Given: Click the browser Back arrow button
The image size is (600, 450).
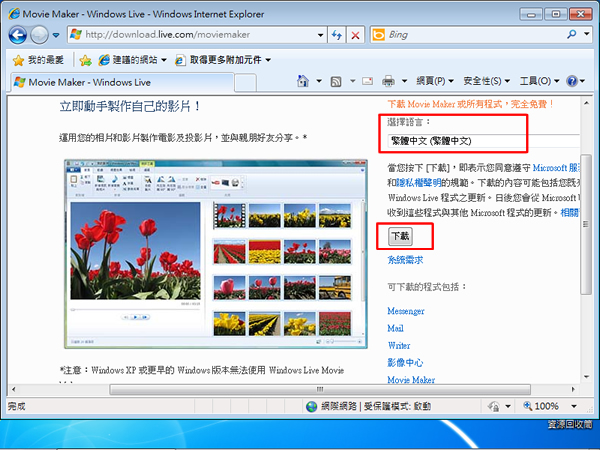Looking at the screenshot, I should point(18,35).
